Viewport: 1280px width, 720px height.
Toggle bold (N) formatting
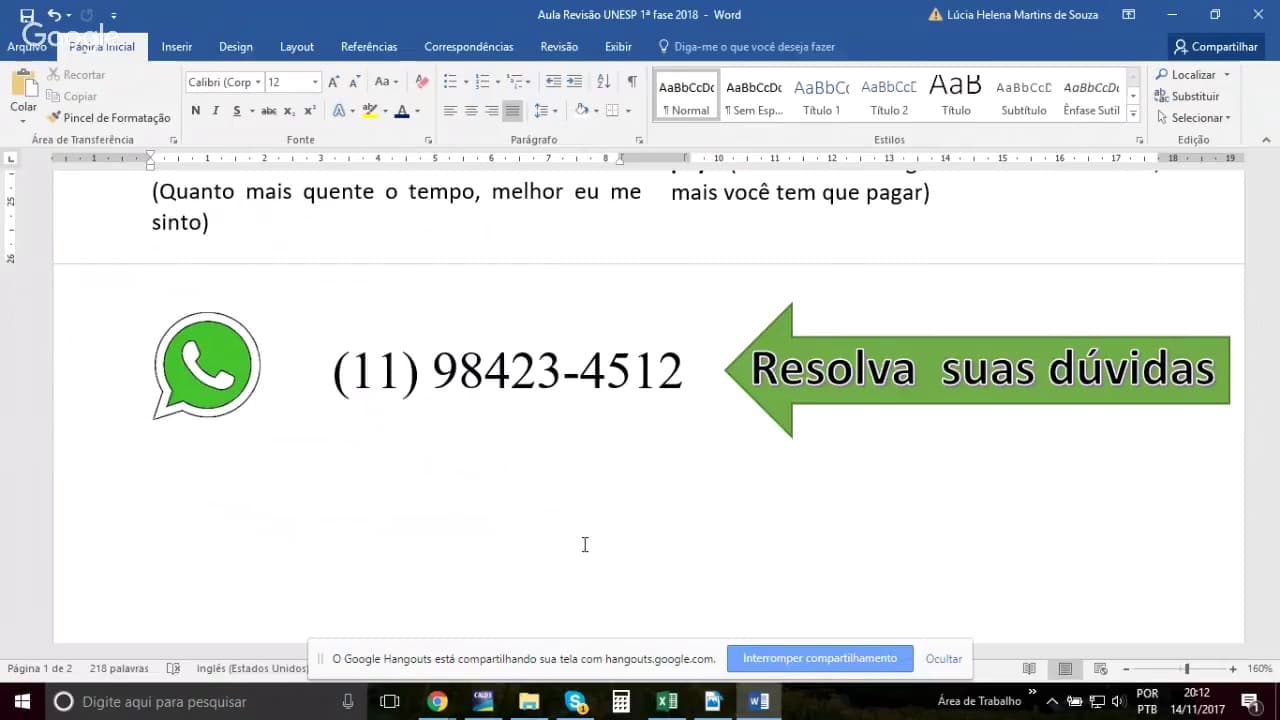[x=195, y=111]
